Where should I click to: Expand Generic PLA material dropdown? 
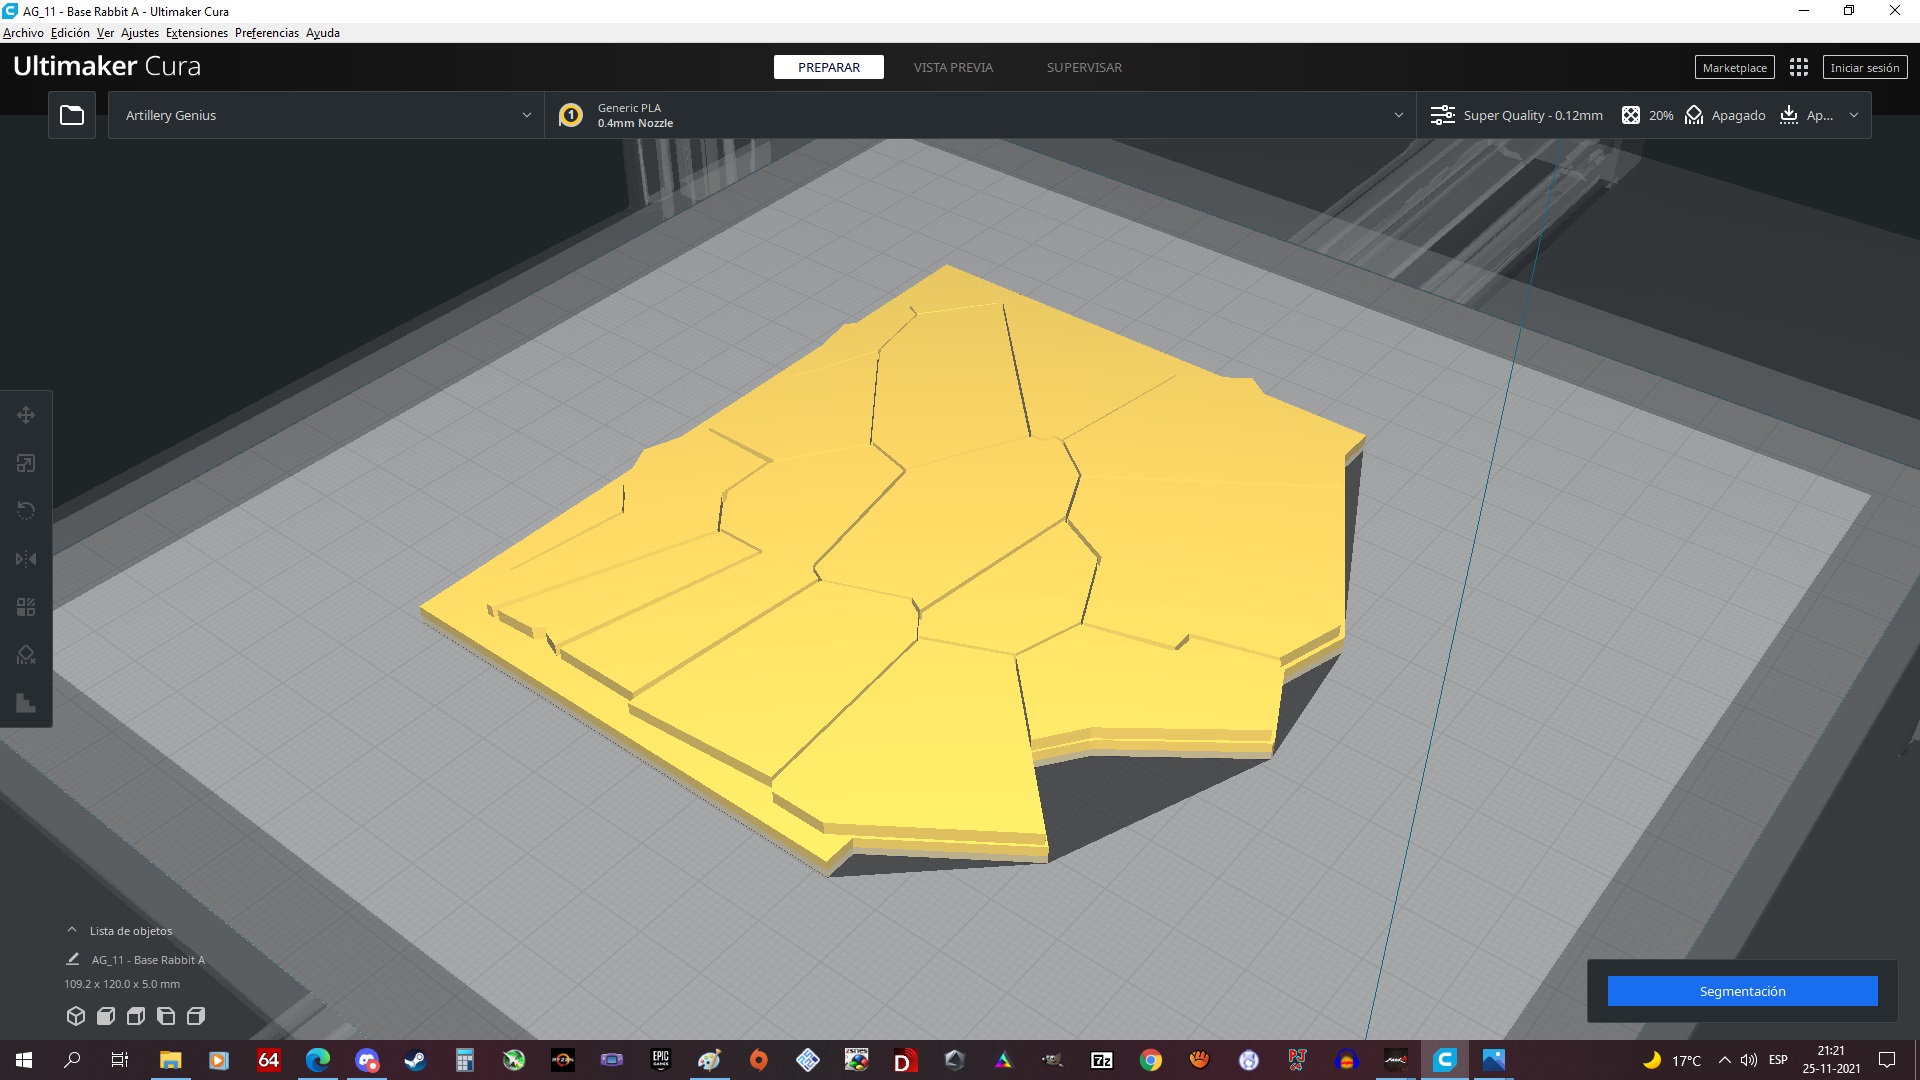[980, 115]
